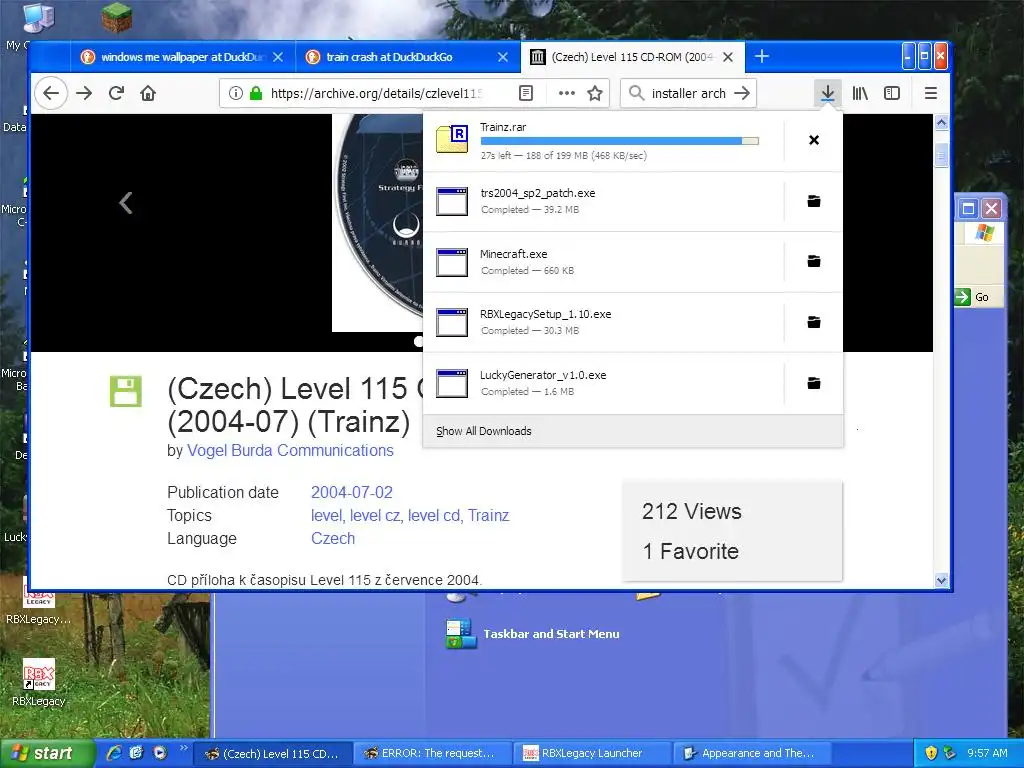Toggle reader view icon in address bar
The image size is (1024, 768).
point(526,93)
